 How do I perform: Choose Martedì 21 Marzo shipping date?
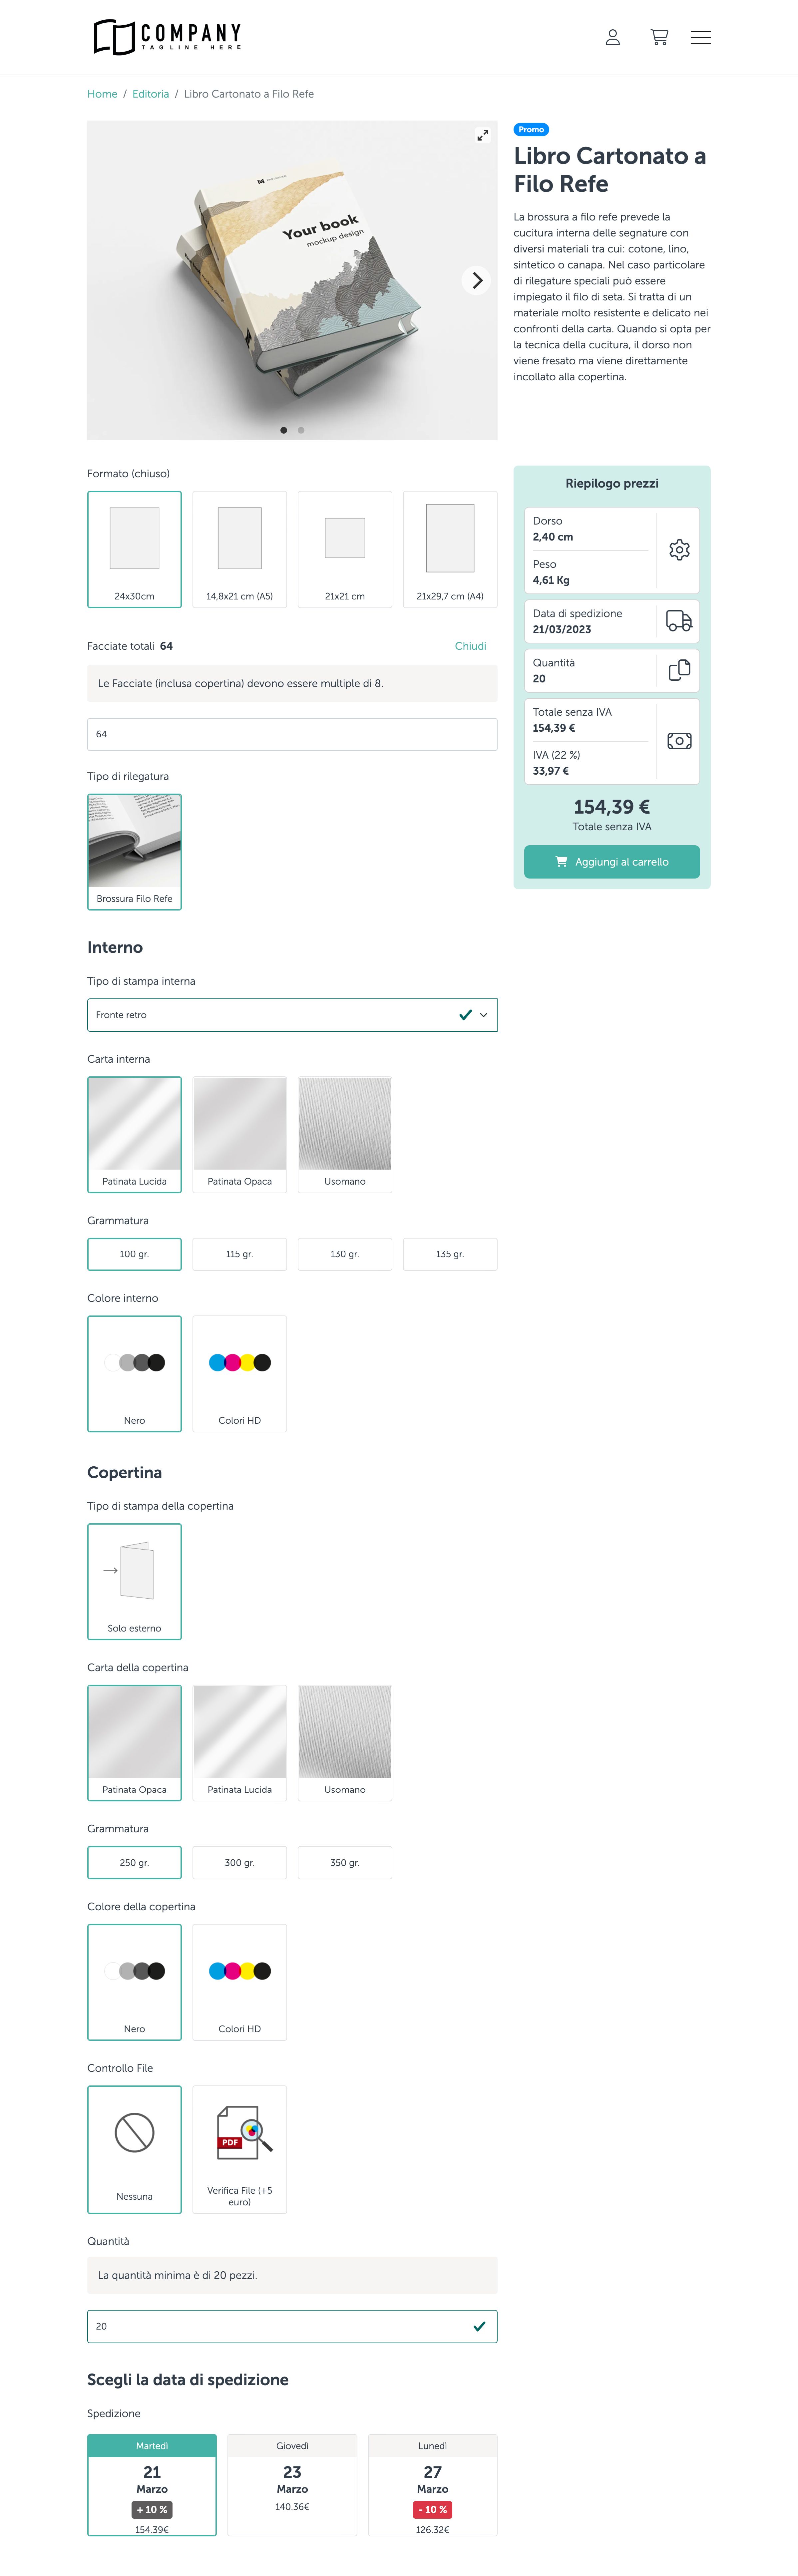[152, 2485]
